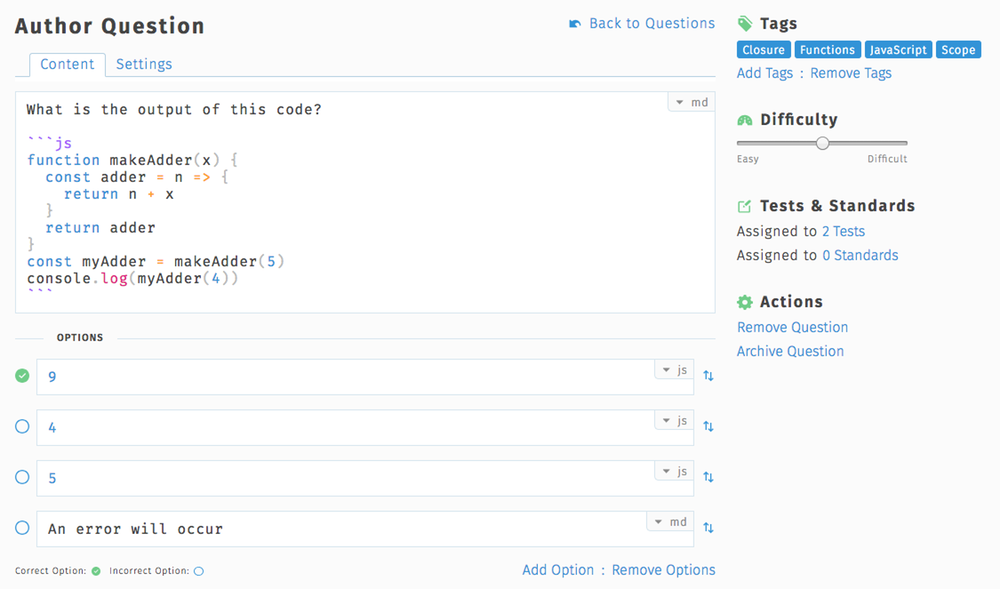Click the Archive Question link

coord(790,351)
